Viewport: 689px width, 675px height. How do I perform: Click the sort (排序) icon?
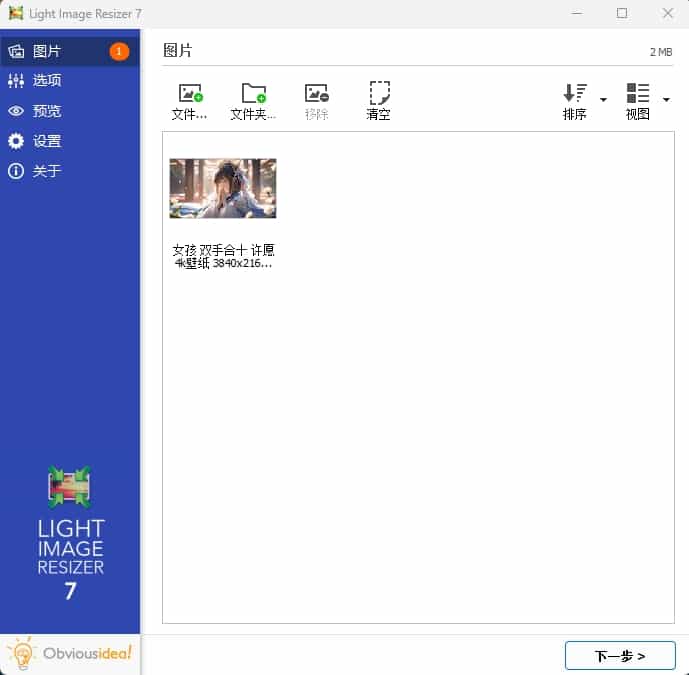point(575,94)
